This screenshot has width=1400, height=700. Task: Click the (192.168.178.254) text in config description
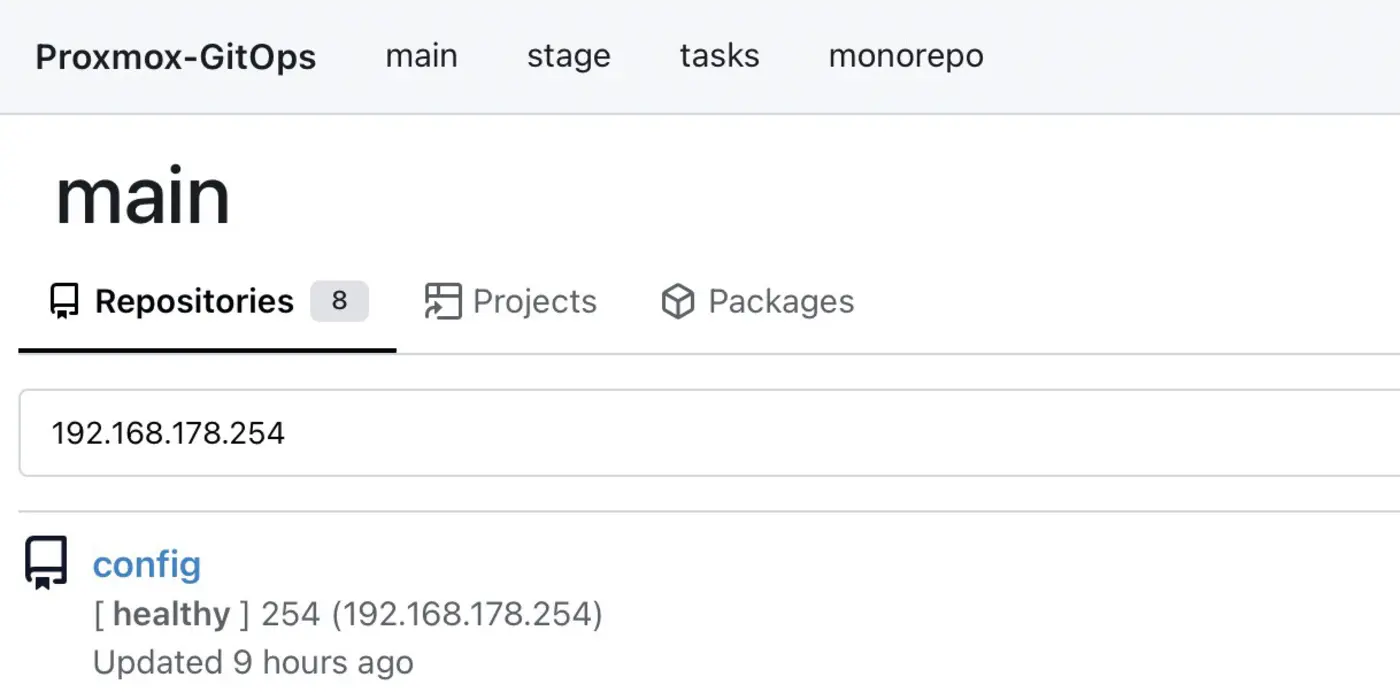pyautogui.click(x=467, y=614)
